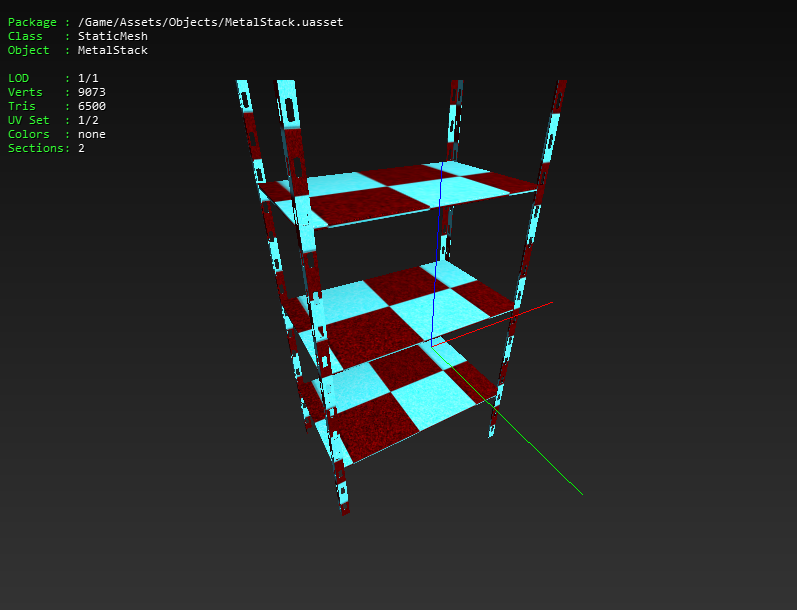Click the green Verts label
This screenshot has width=797, height=610.
click(x=25, y=92)
